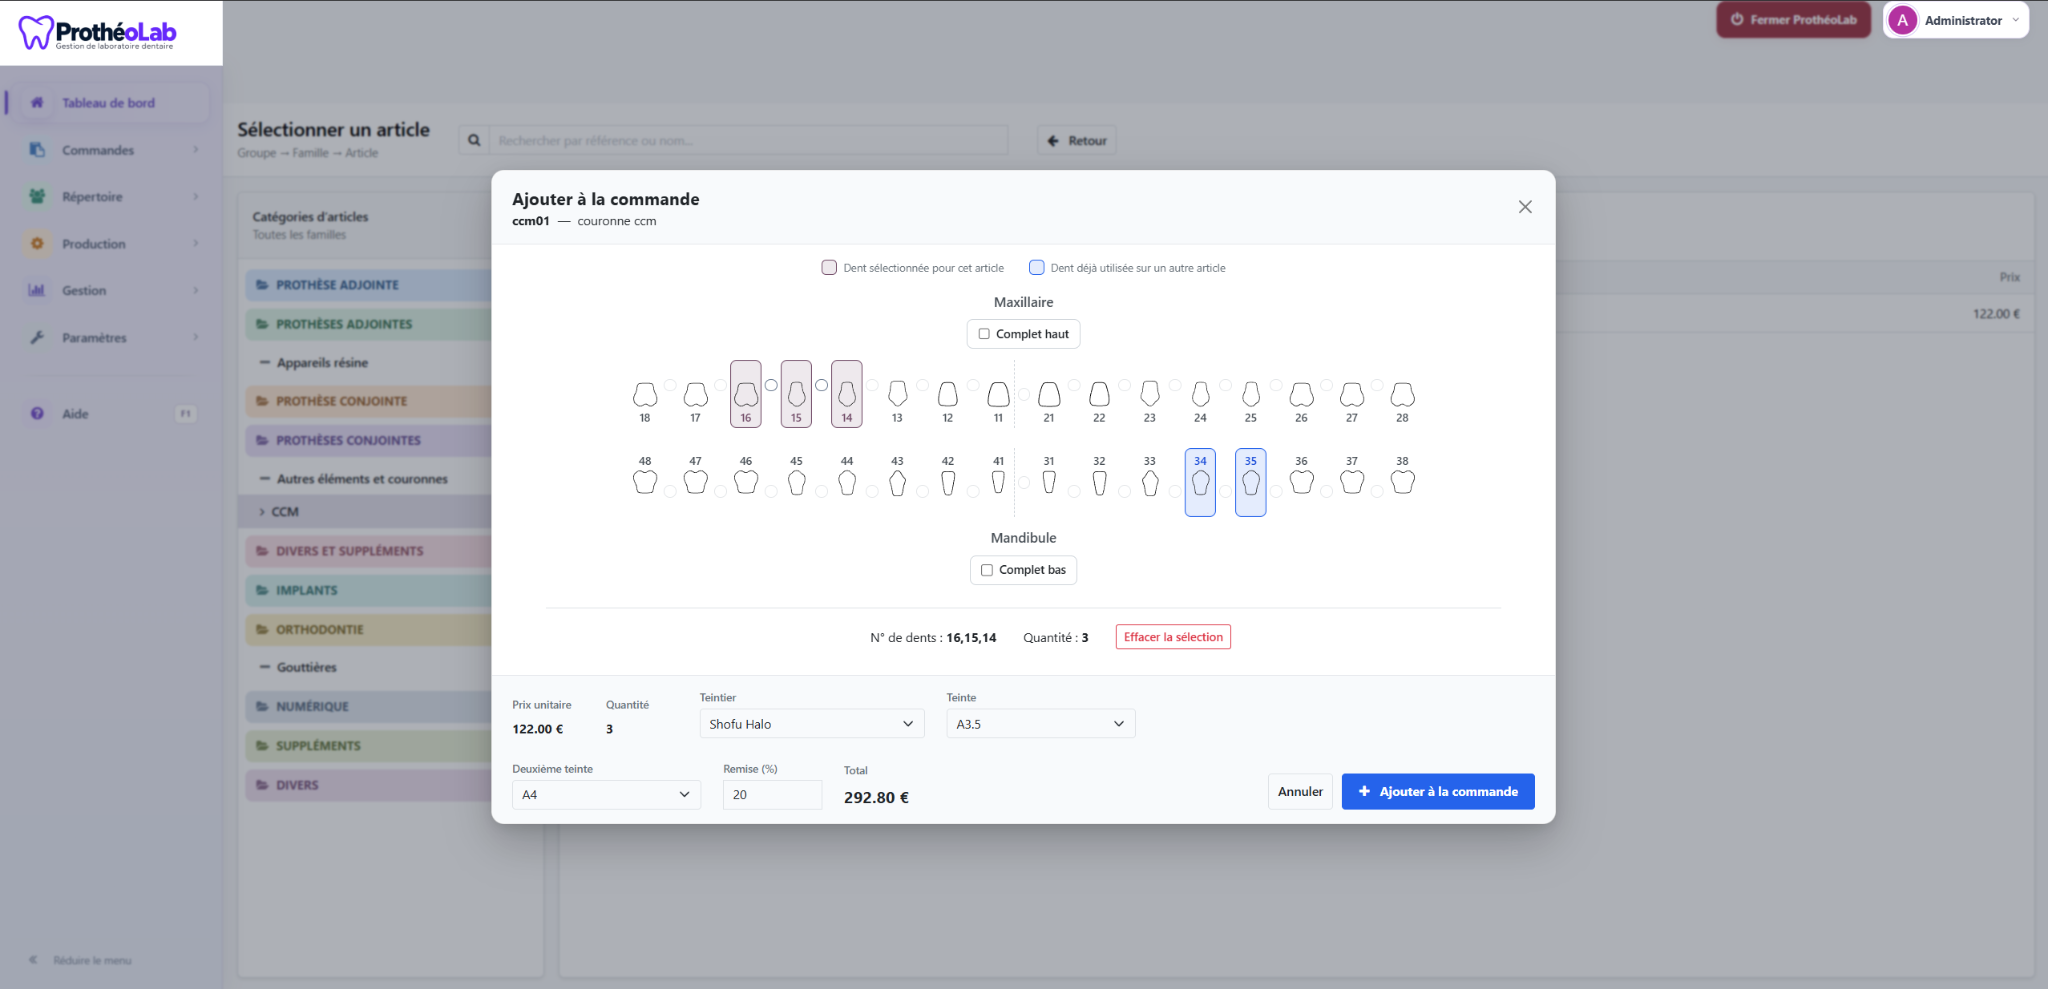Deselect highlighted tooth 14

click(847, 394)
